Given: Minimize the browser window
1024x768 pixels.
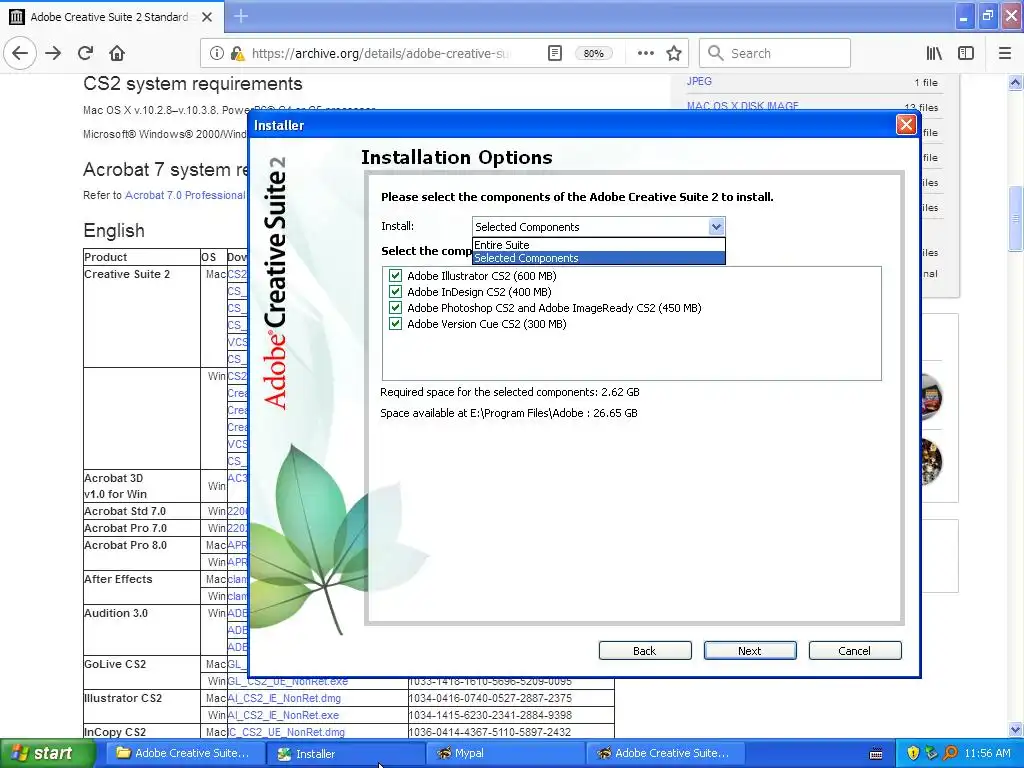Looking at the screenshot, I should point(963,16).
